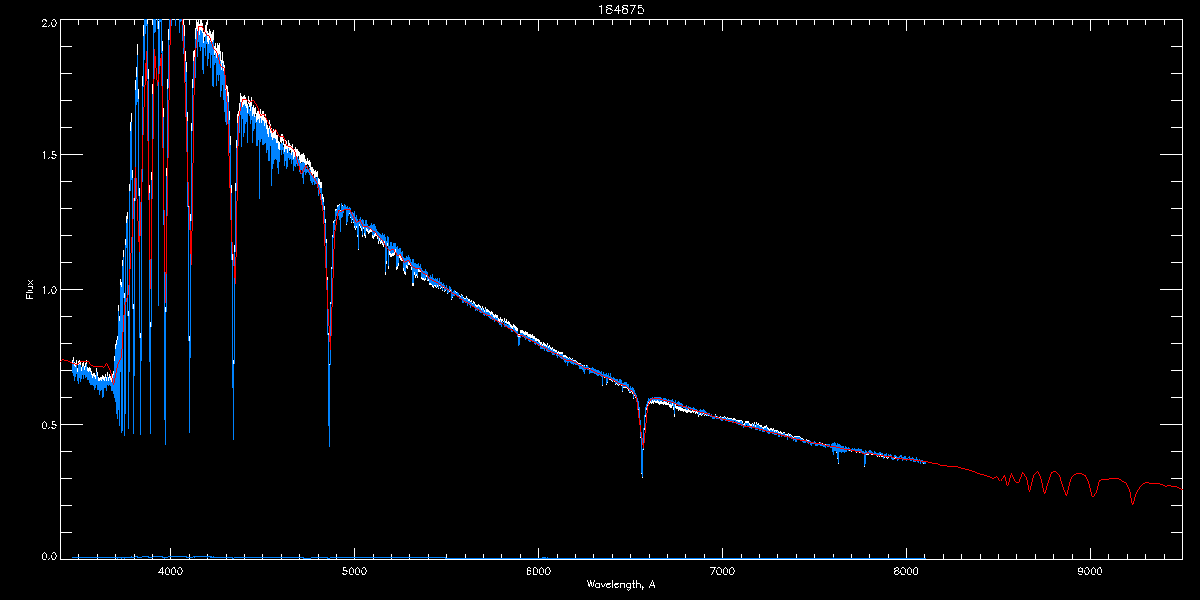Click the 2.0 y-axis tick label
1200x600 pixels.
click(x=48, y=22)
